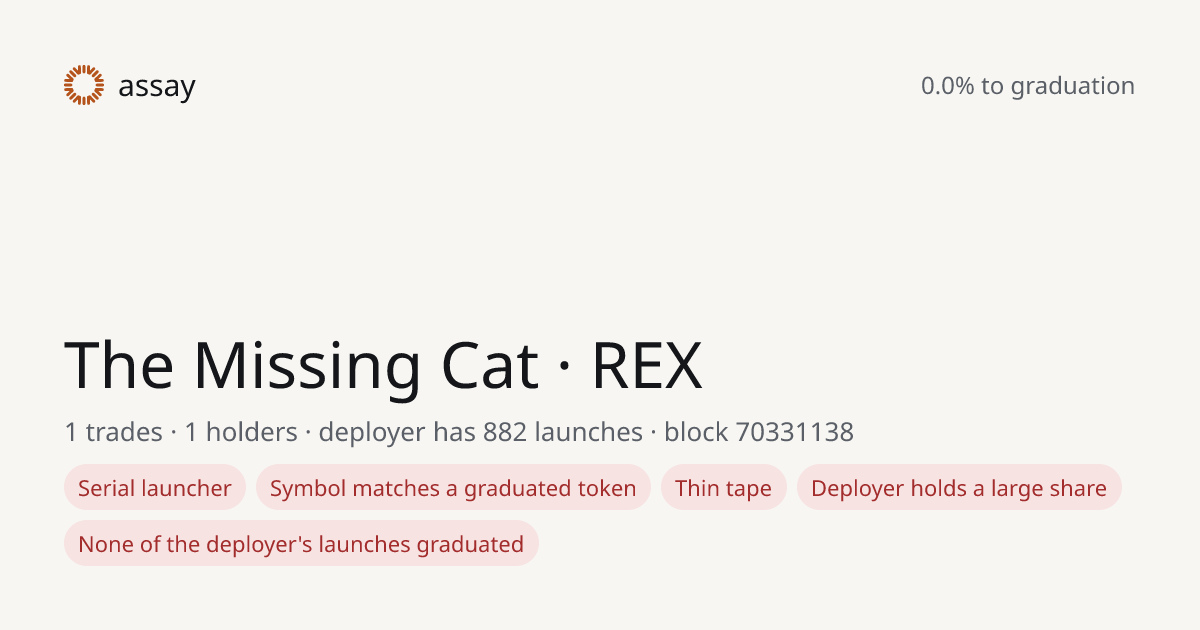Select the "Deployer holds a large share" tag
Viewport: 1200px width, 630px height.
click(x=959, y=488)
